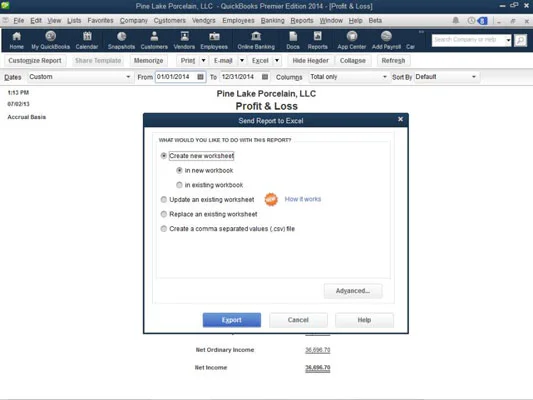Click the Export button
This screenshot has height=400, width=533.
coord(232,320)
